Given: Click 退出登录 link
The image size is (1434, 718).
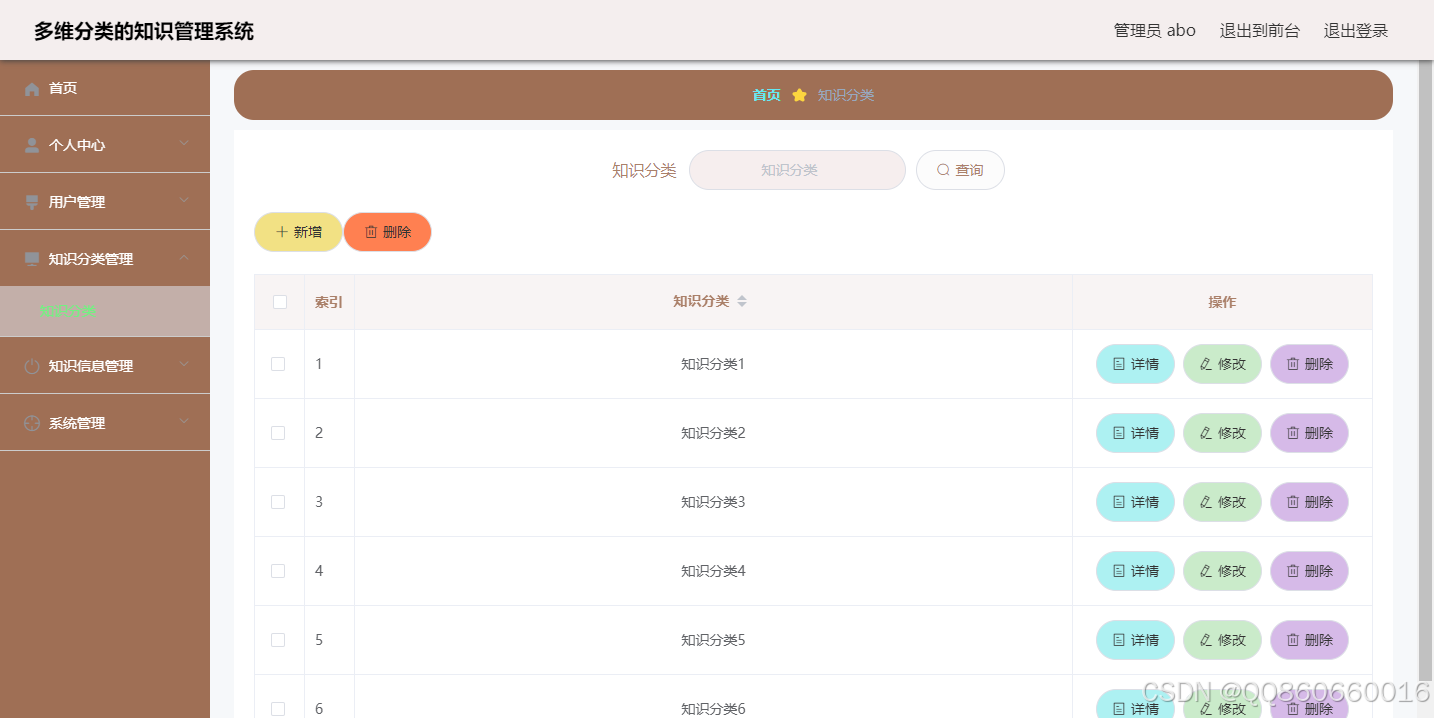Looking at the screenshot, I should coord(1356,31).
